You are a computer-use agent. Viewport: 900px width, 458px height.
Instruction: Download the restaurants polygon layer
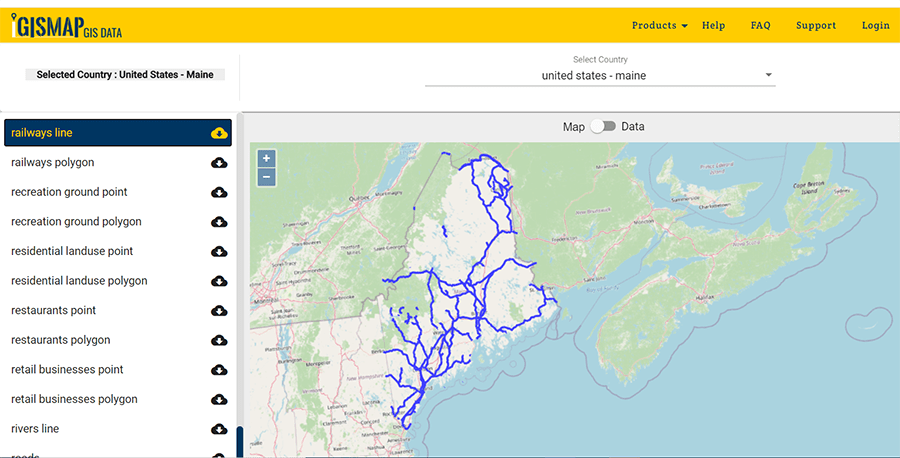pyautogui.click(x=219, y=340)
